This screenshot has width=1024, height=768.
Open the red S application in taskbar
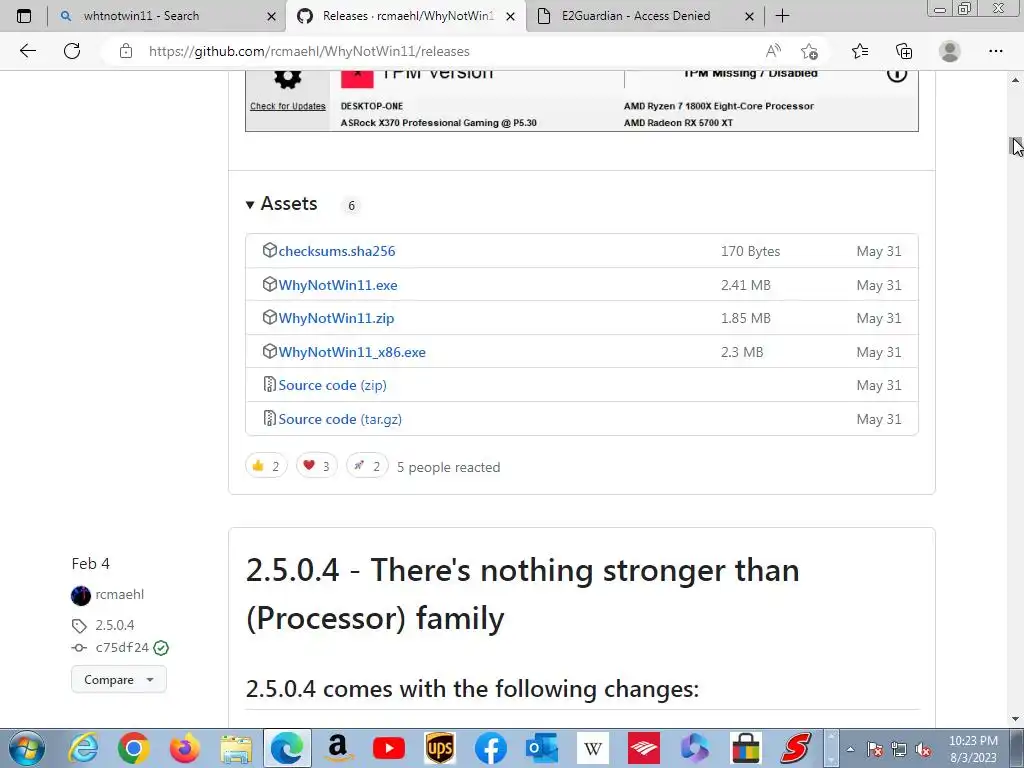click(796, 748)
